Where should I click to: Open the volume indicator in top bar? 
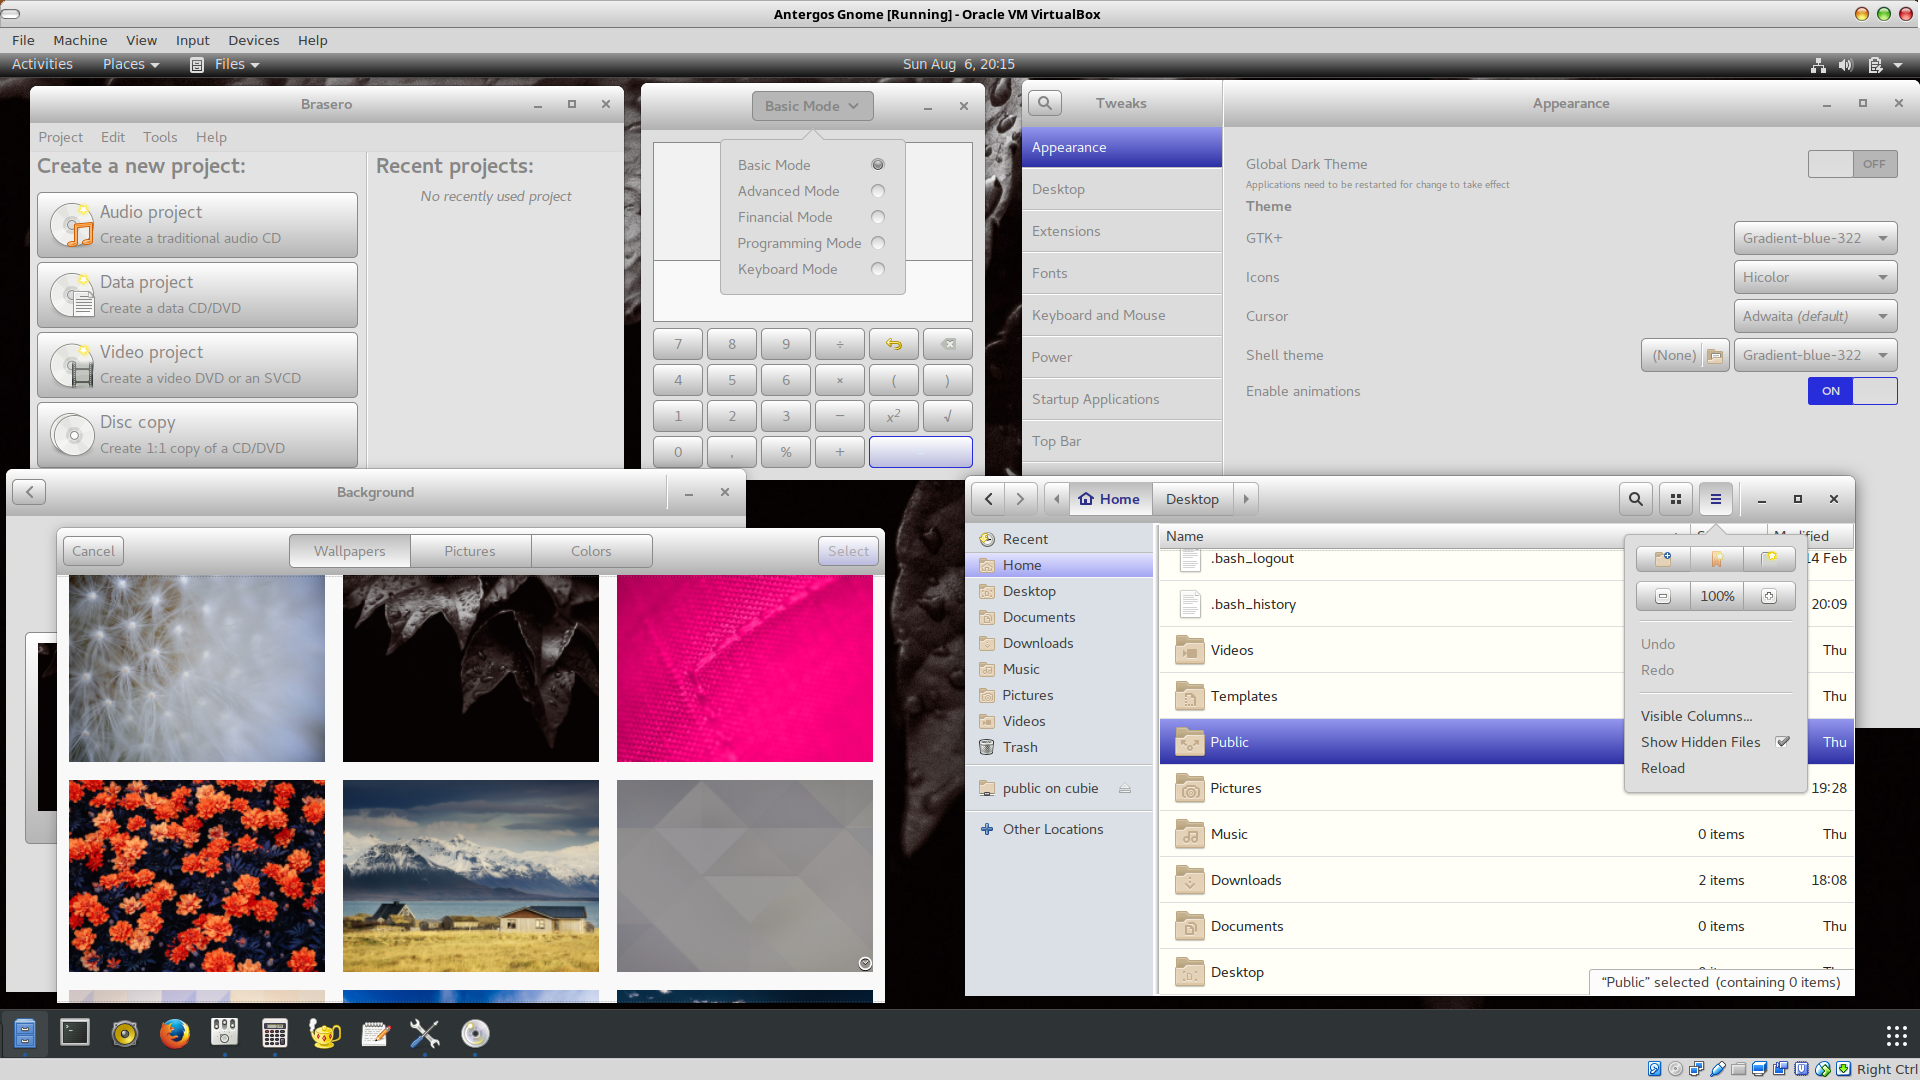point(1845,65)
